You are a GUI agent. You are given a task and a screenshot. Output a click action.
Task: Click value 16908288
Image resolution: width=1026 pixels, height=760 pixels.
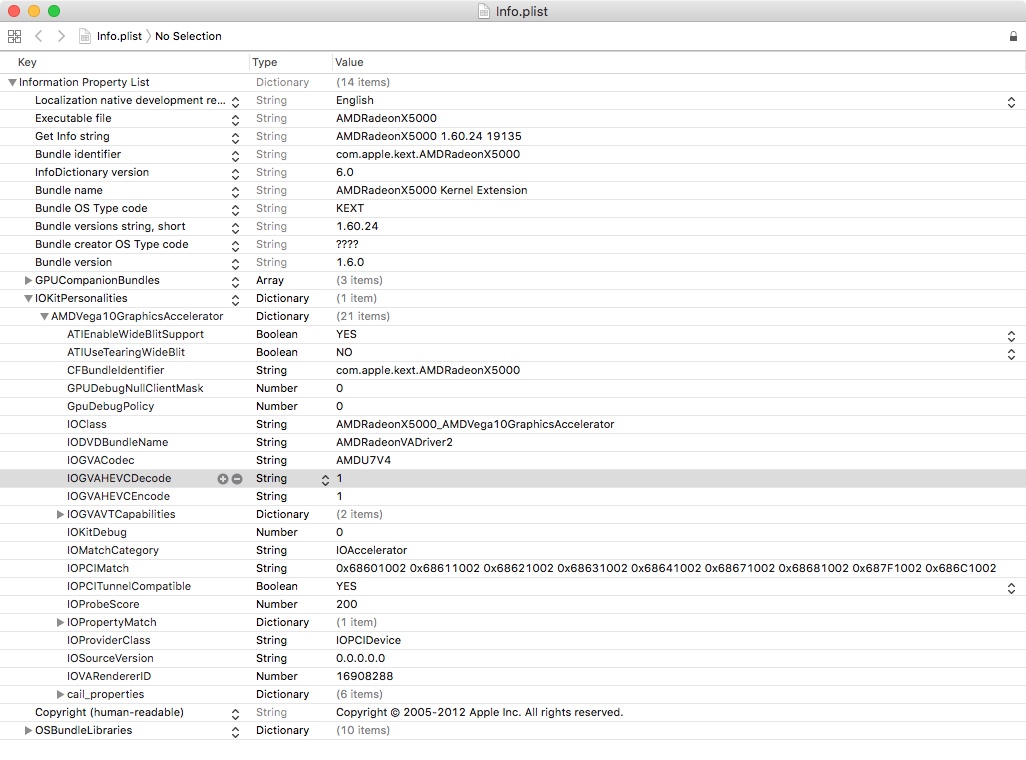[364, 676]
